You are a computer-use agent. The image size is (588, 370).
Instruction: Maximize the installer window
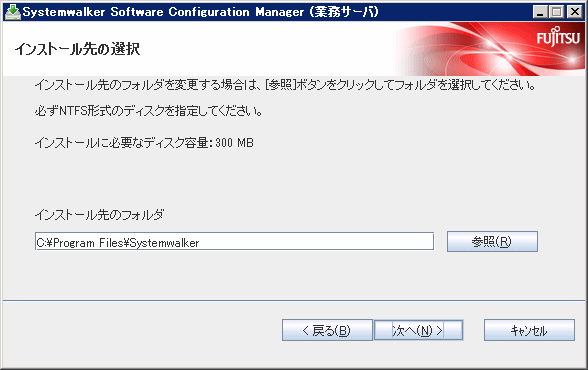(557, 12)
